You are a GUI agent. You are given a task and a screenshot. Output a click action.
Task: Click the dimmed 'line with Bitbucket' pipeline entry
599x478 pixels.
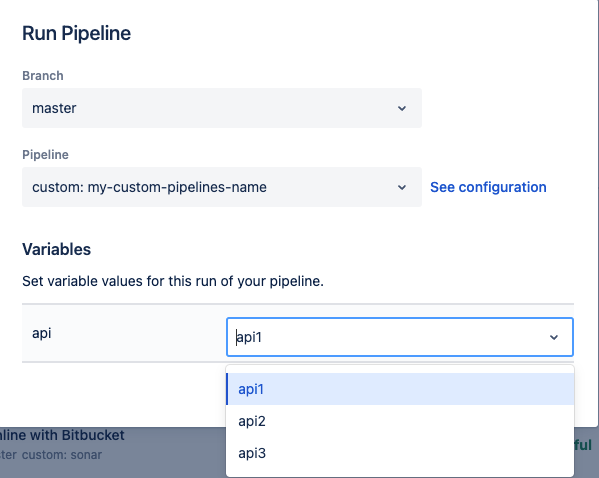pos(62,435)
